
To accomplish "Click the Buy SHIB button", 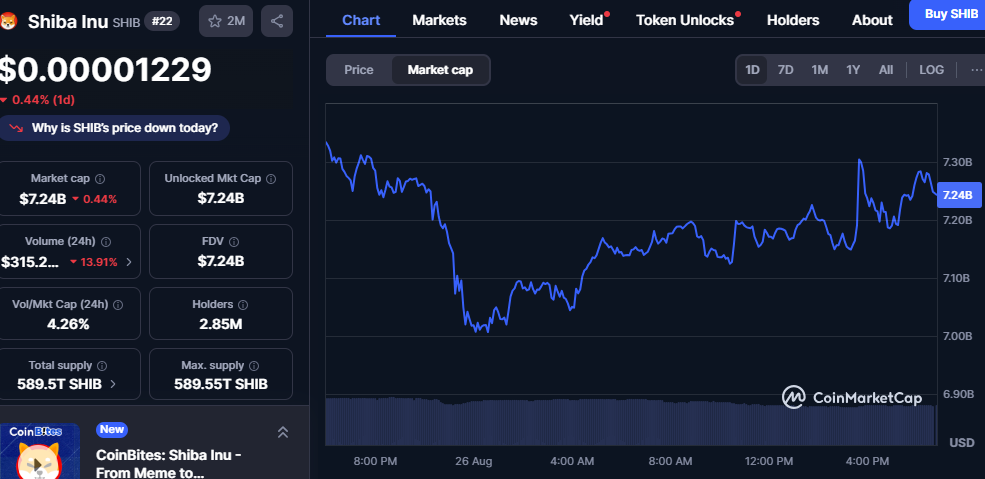I will pos(947,14).
